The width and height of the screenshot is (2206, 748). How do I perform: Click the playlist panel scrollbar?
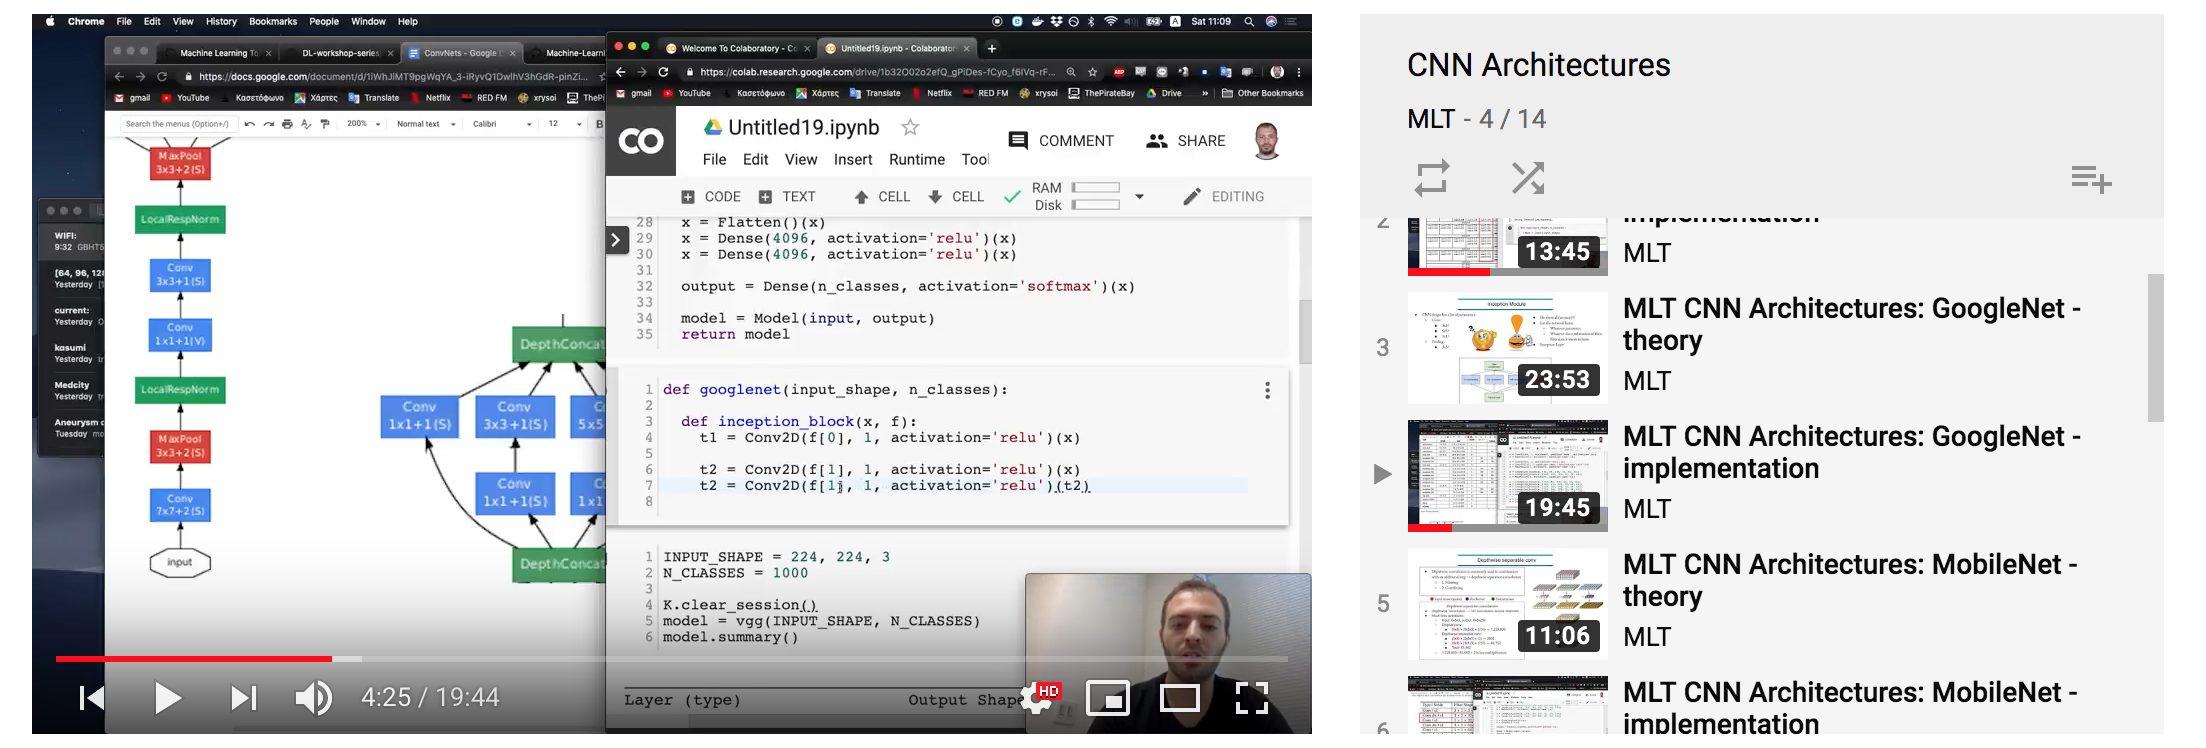[x=2155, y=347]
